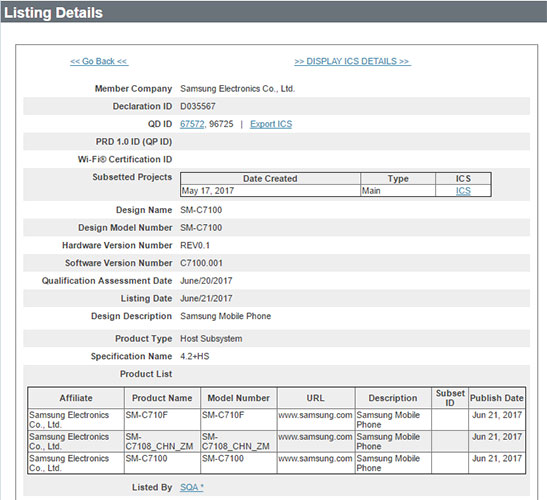Click Design Description value Samsung Mobile Phone
The height and width of the screenshot is (500, 547).
[x=225, y=316]
